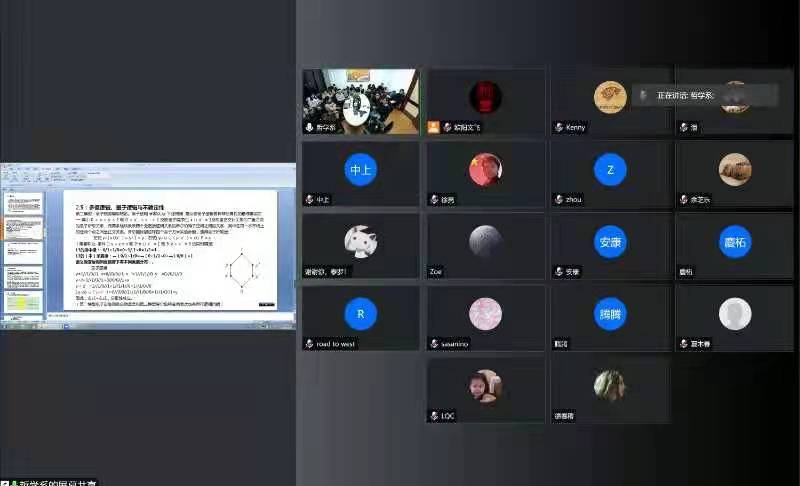Click the orange host badge icon

tap(434, 128)
